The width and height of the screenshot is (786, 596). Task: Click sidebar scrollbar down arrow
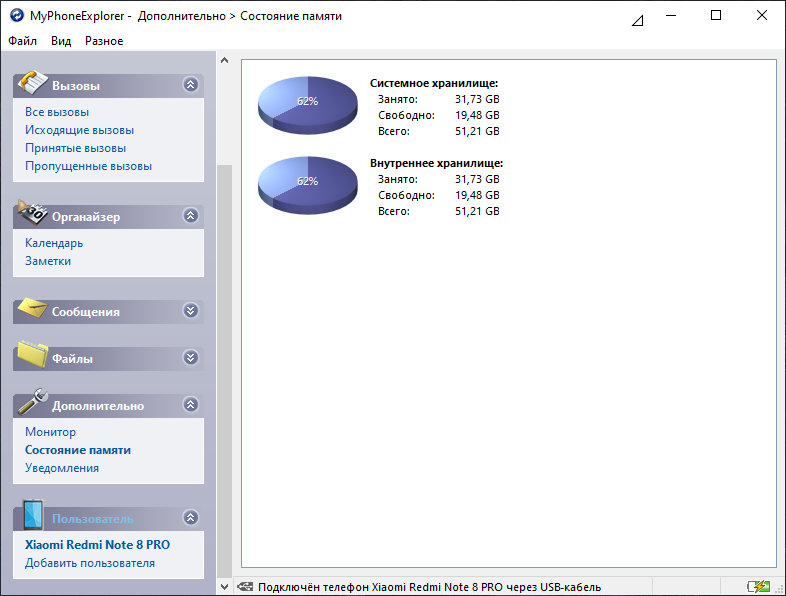(225, 586)
